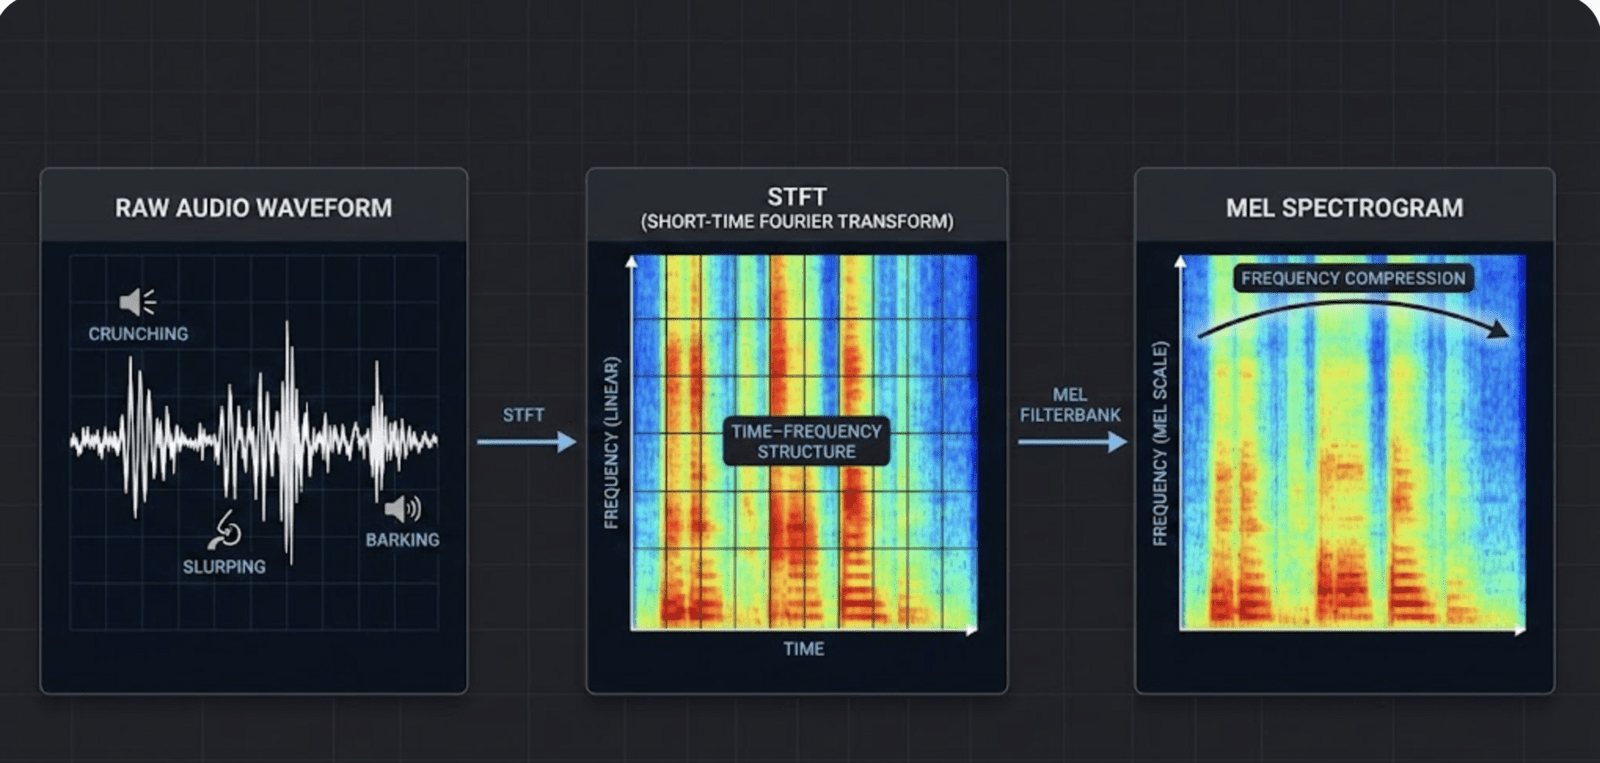This screenshot has height=763, width=1600.
Task: Click the FREQUENCY COMPRESSION label box
Action: pyautogui.click(x=1353, y=278)
